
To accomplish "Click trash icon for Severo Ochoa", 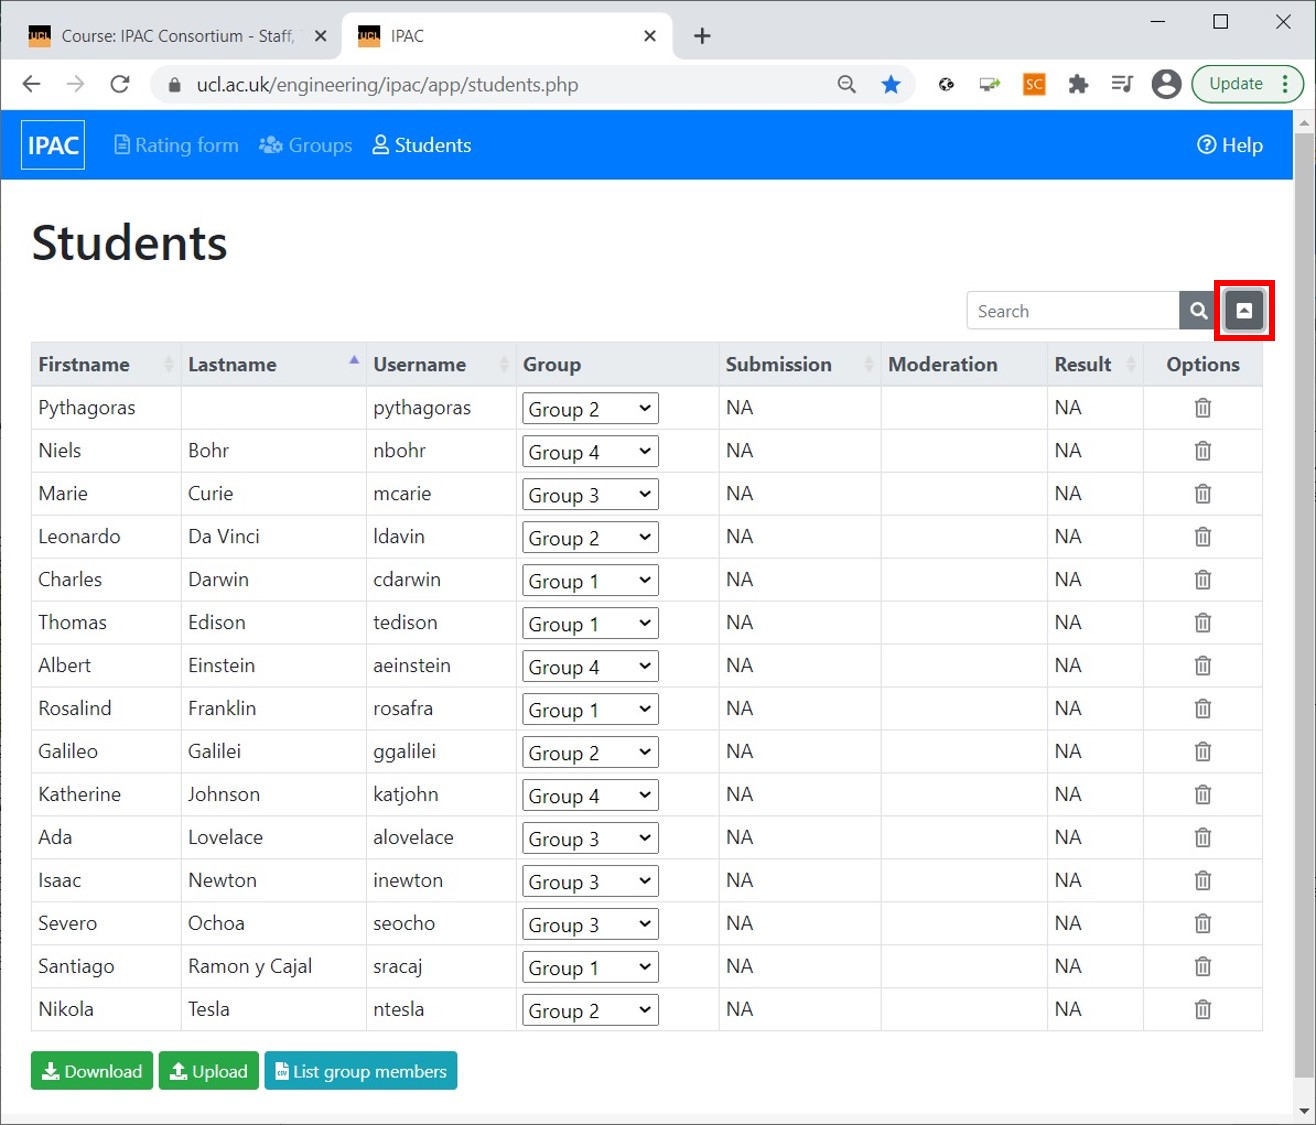I will tap(1203, 924).
